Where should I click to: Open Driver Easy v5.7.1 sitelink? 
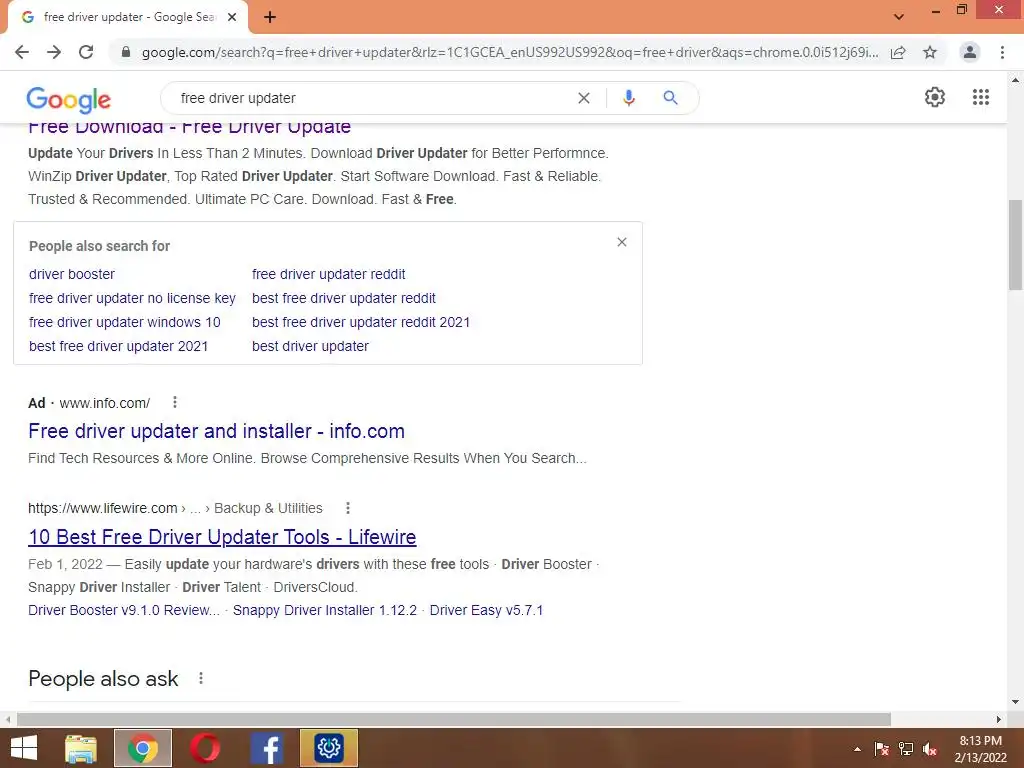coord(486,611)
